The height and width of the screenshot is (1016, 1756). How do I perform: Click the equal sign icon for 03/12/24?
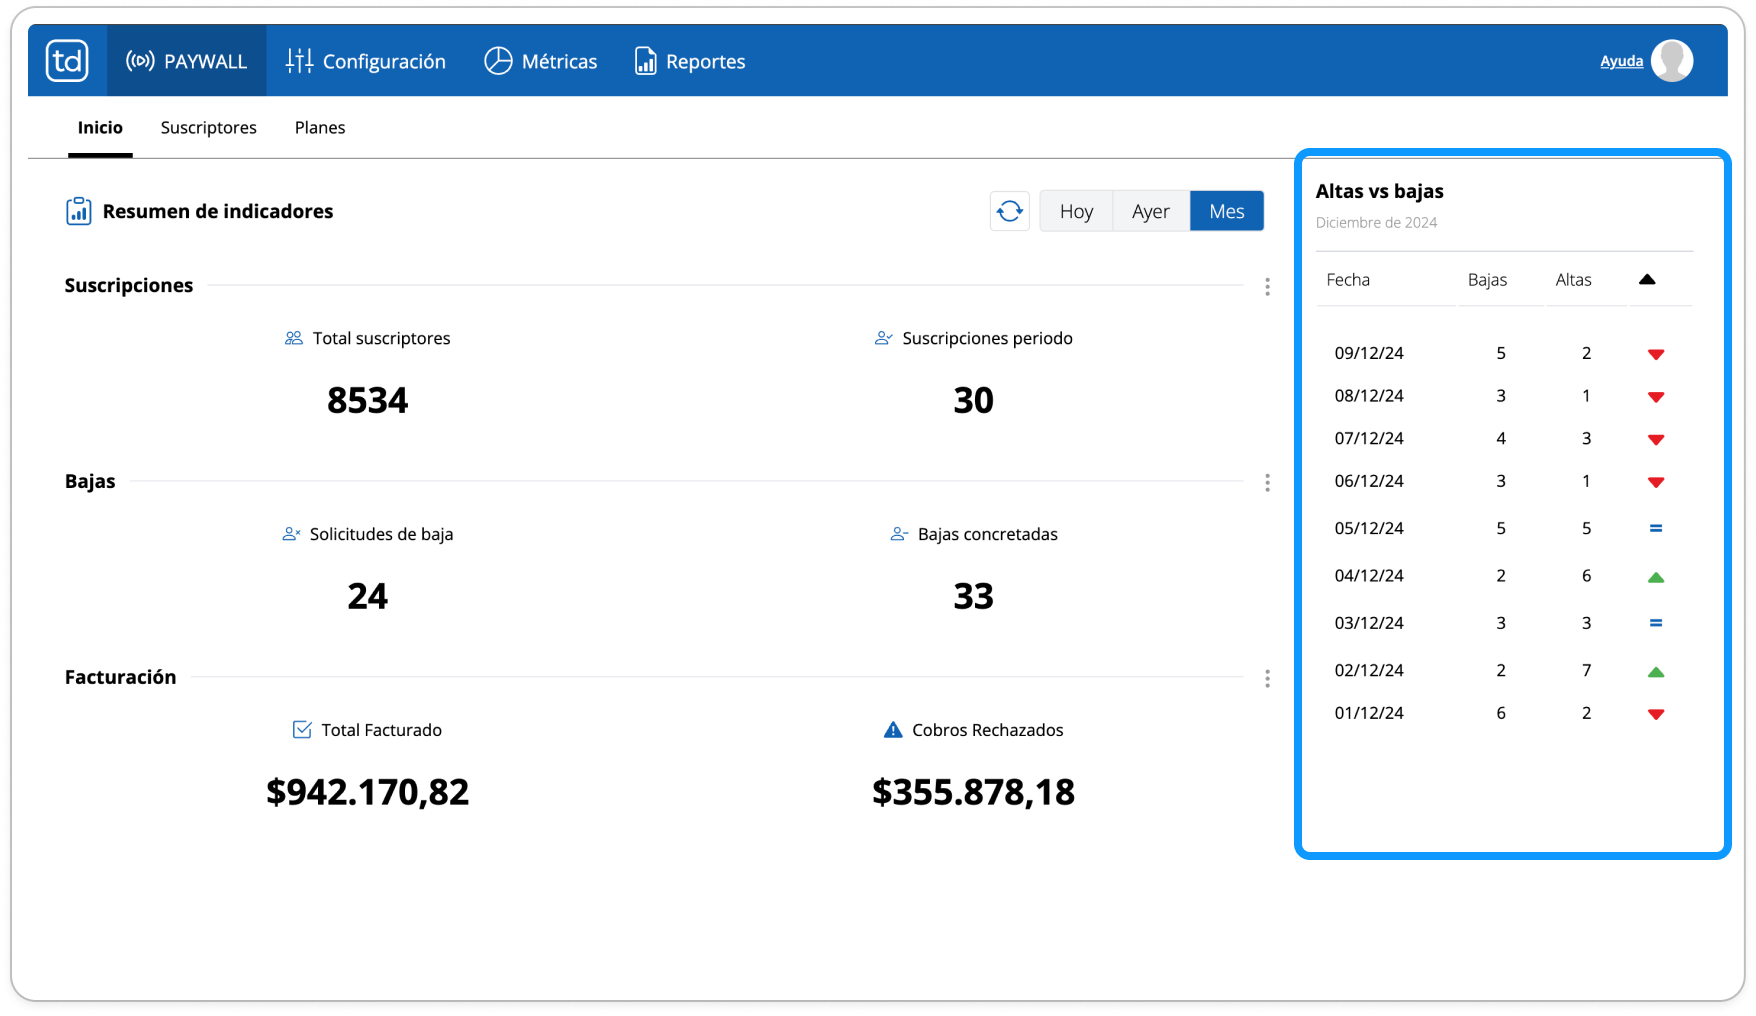click(x=1656, y=623)
